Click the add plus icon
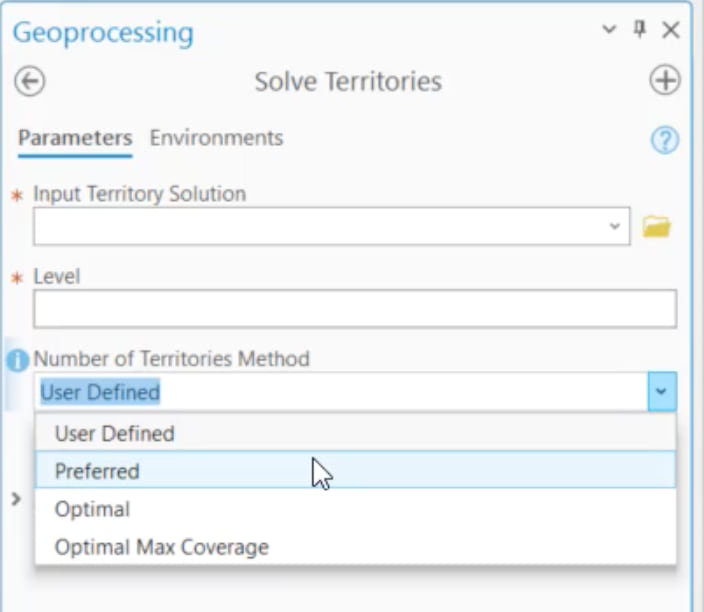This screenshot has height=612, width=704. point(665,81)
